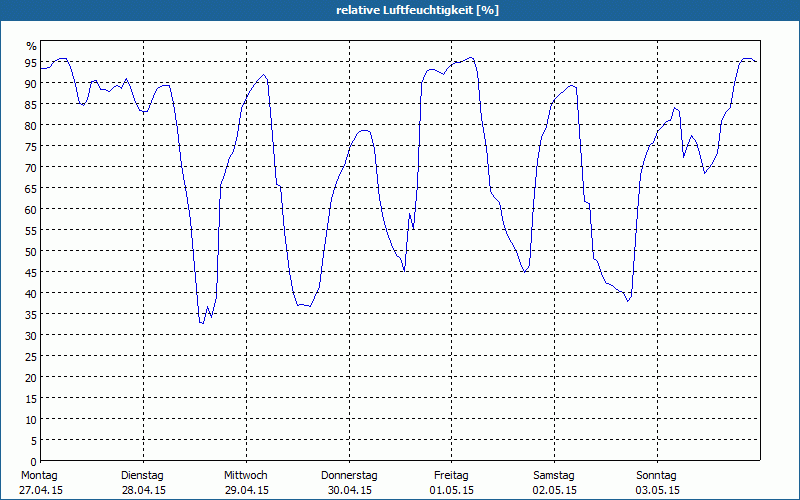The width and height of the screenshot is (800, 500).
Task: Select the y-axis value '15'
Action: click(x=31, y=398)
